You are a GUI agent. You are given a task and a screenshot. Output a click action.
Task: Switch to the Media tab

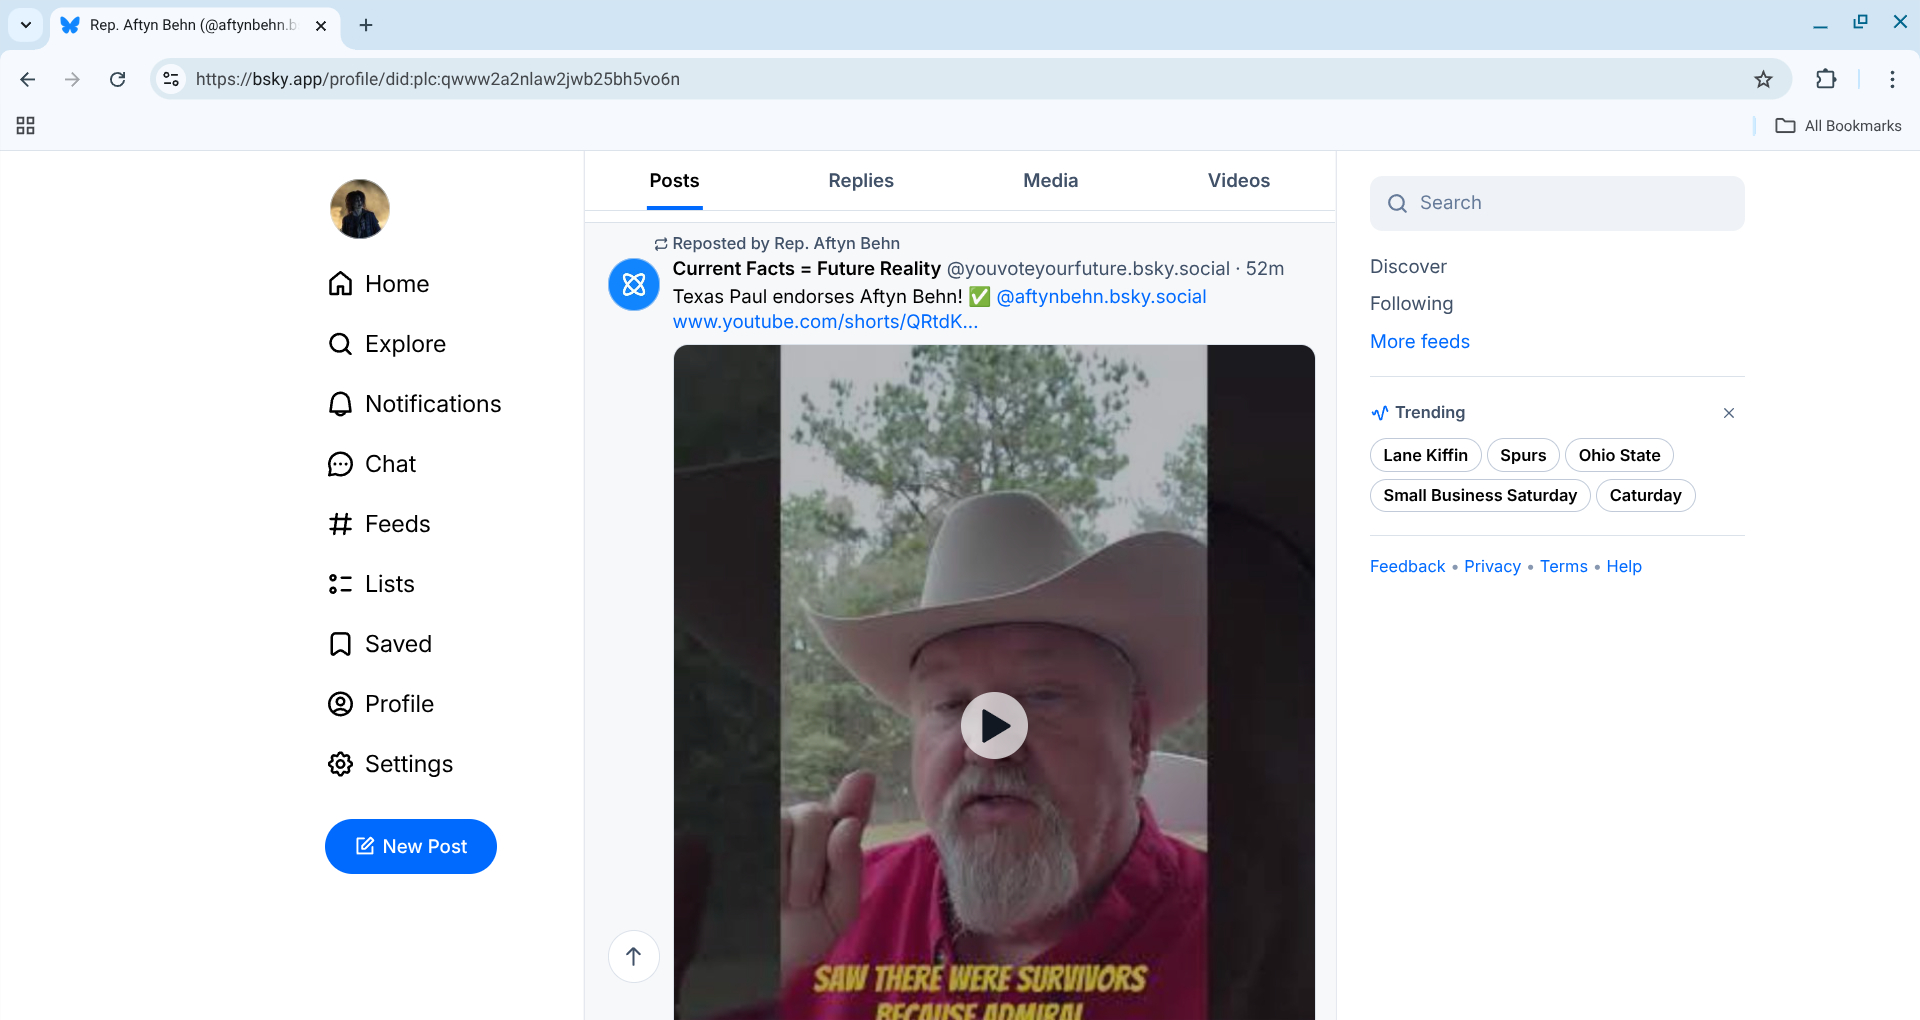point(1050,181)
